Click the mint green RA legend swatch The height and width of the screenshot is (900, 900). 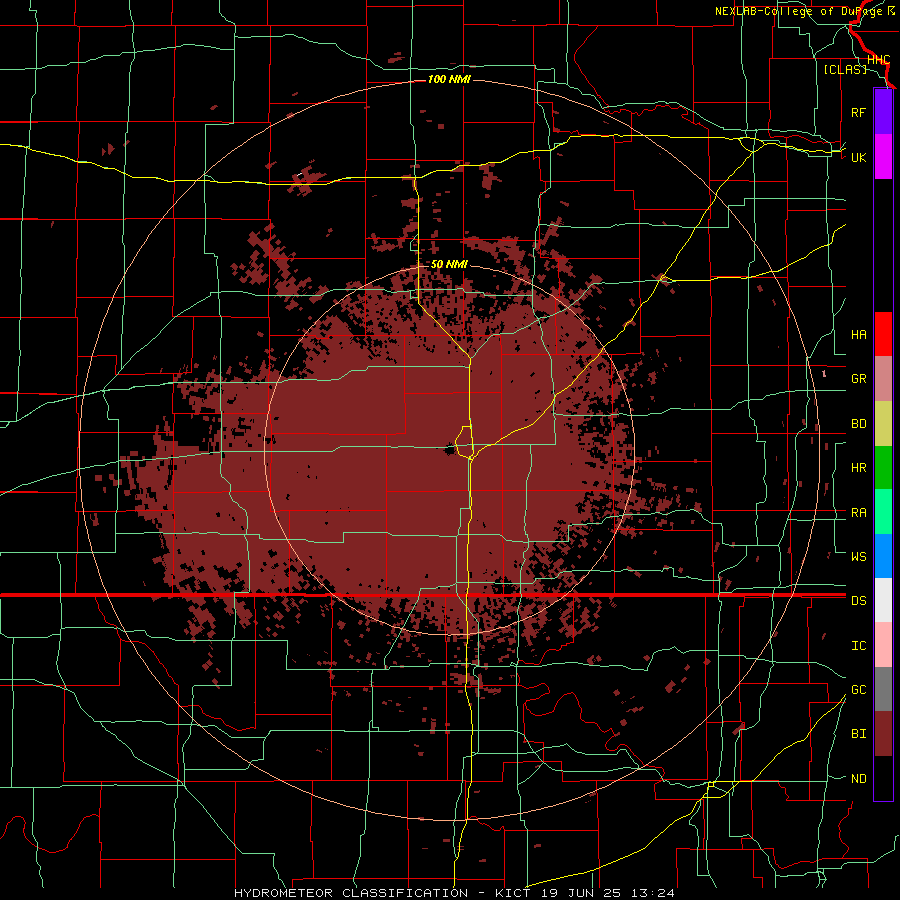coord(883,512)
